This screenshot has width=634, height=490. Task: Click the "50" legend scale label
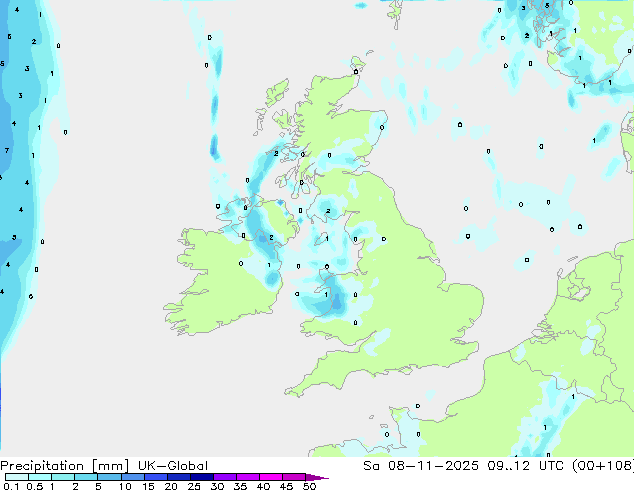click(x=309, y=486)
